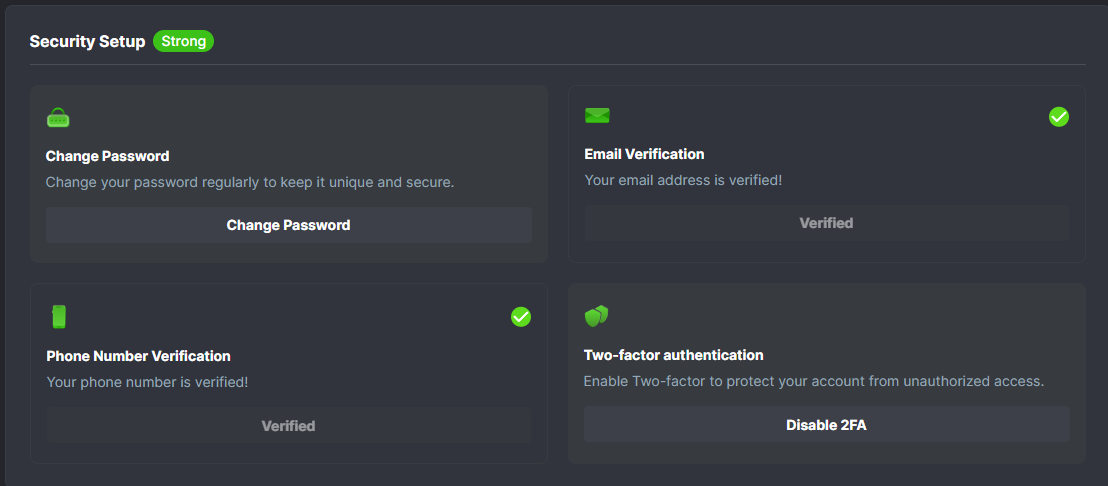The width and height of the screenshot is (1108, 486).
Task: Click the green email envelope icon
Action: (597, 116)
